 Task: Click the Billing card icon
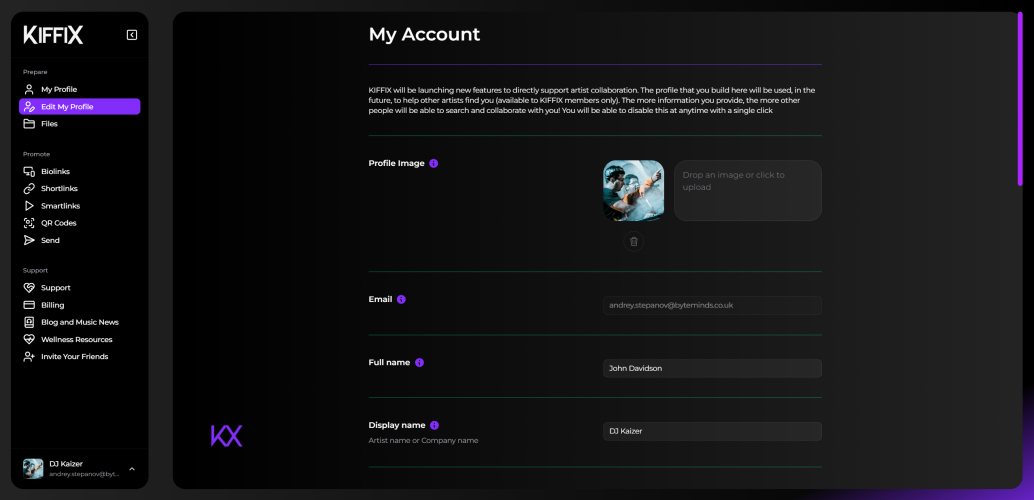[x=29, y=305]
